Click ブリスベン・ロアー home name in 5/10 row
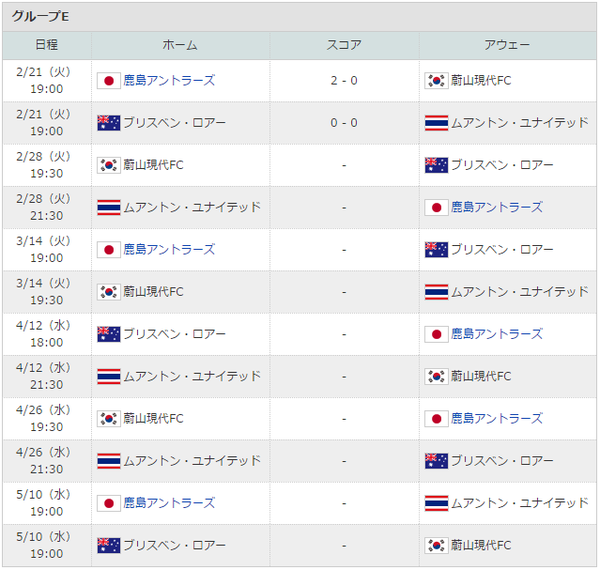 tap(174, 546)
